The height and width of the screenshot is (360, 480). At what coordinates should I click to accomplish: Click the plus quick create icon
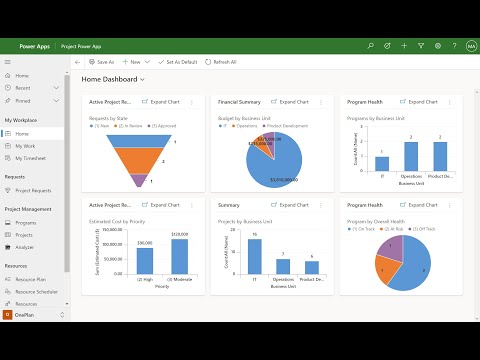point(404,46)
